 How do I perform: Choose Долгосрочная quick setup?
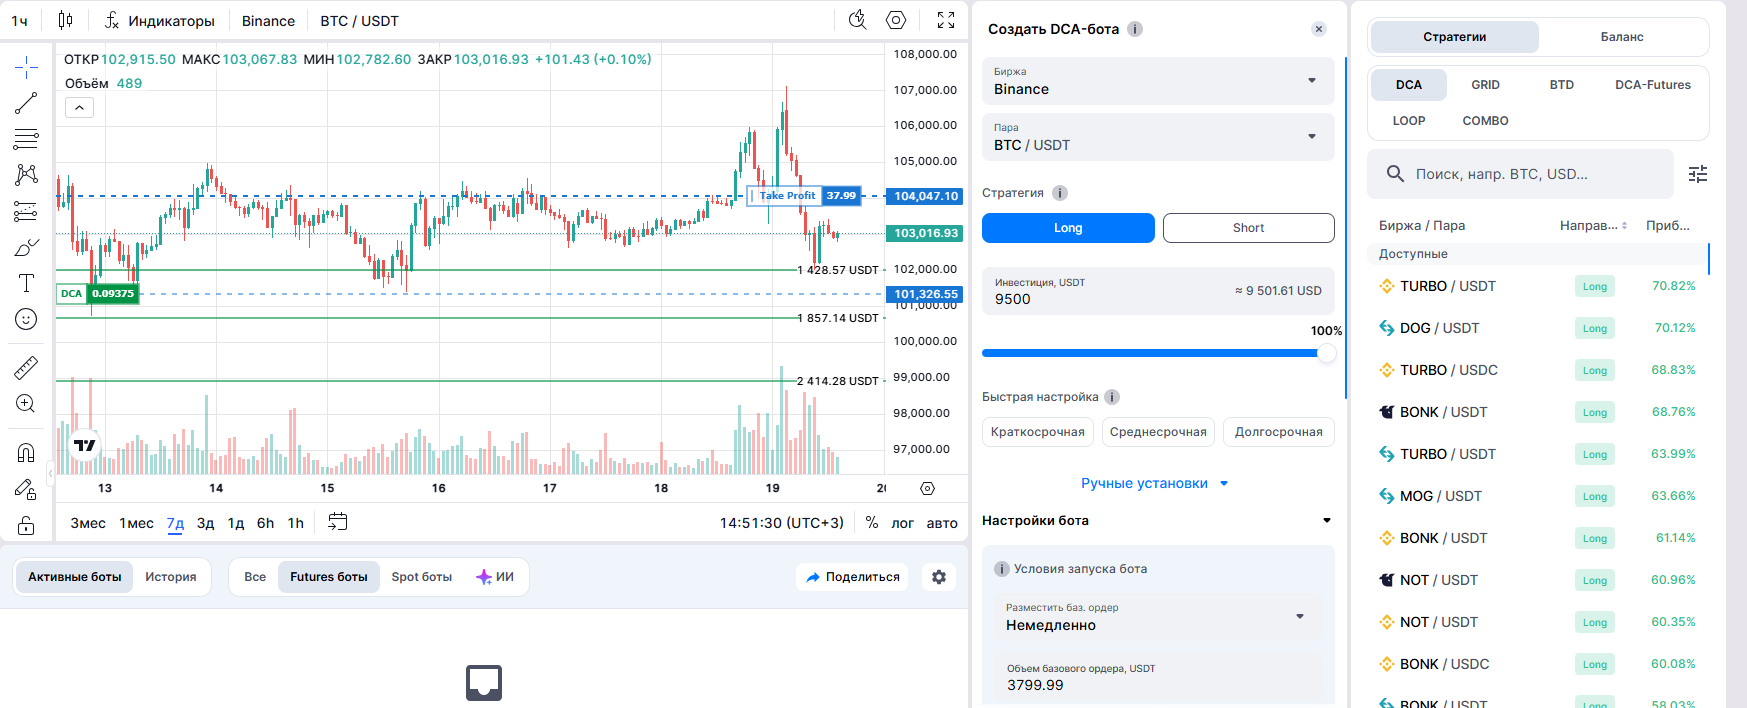pyautogui.click(x=1278, y=432)
